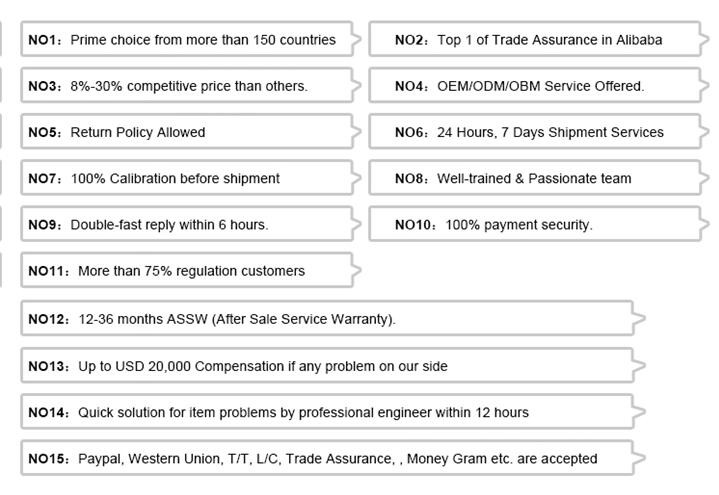Open 'OEM/ODM/OBM Service Offered' item
Viewport: 719px width, 495px height.
tap(529, 86)
